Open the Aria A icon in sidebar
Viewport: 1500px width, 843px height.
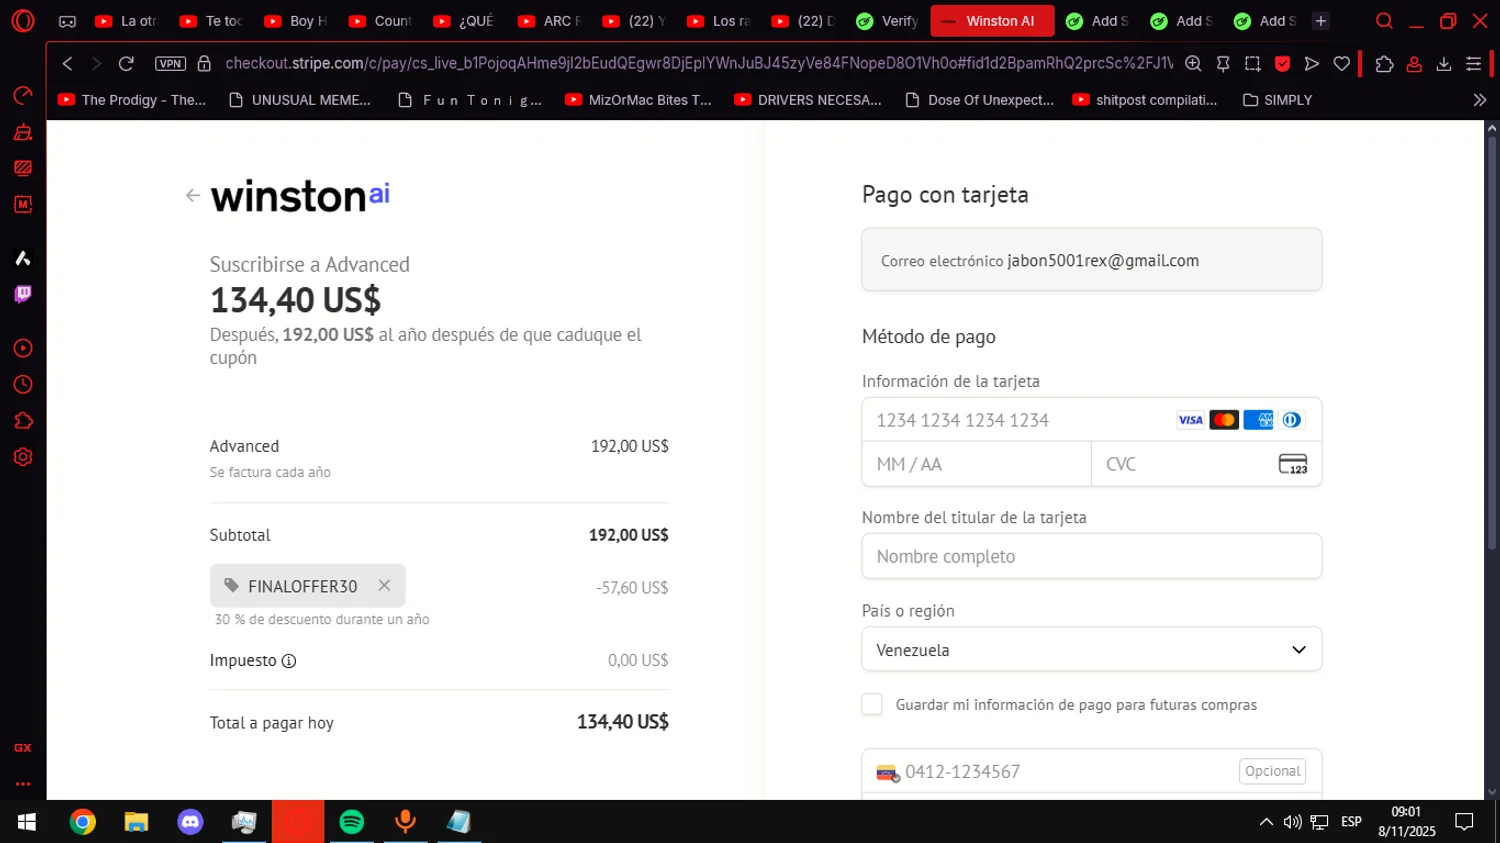[22, 258]
